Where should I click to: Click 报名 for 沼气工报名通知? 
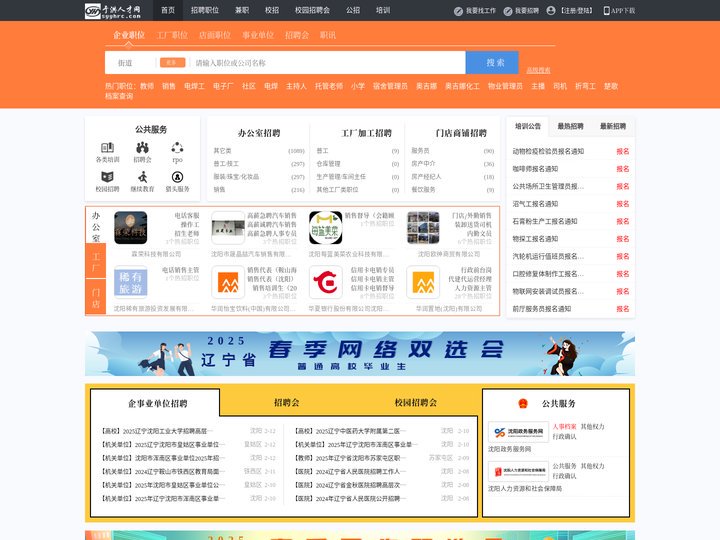[623, 203]
